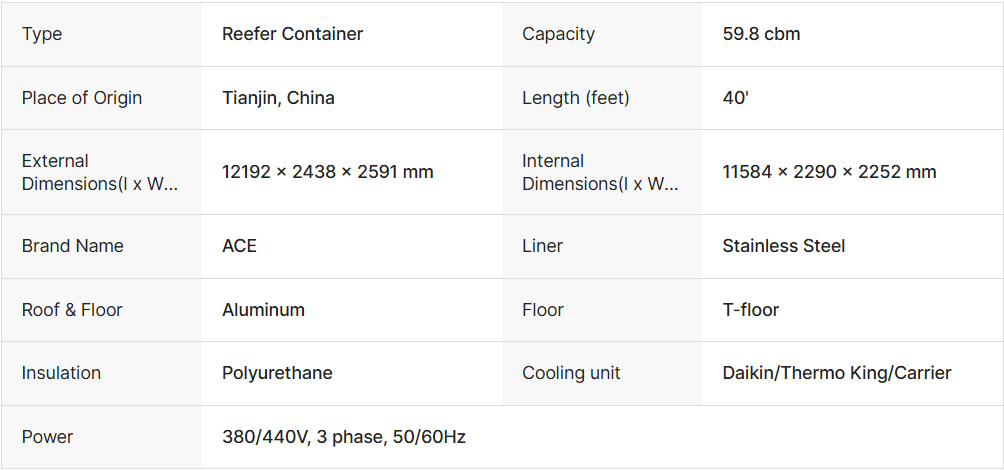Select the 'Daikin/Thermo King/Carrier' cooling unit value
This screenshot has width=1004, height=470.
(x=836, y=373)
